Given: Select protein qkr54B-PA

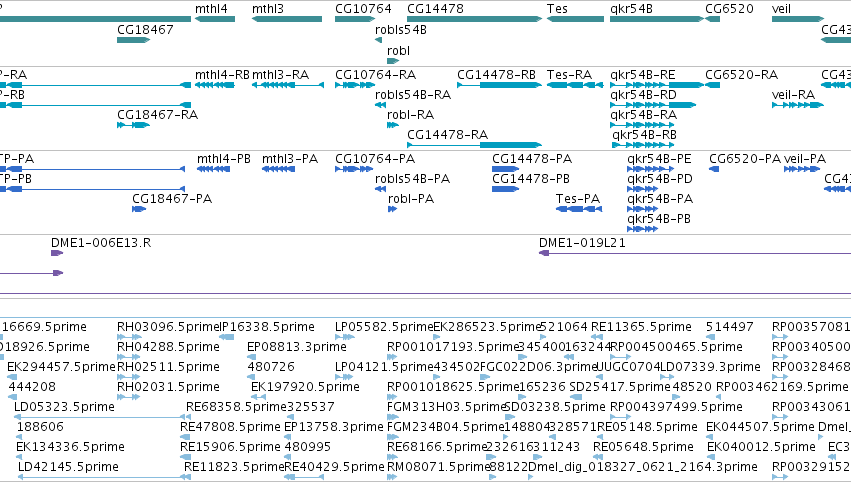Looking at the screenshot, I should [x=660, y=199].
